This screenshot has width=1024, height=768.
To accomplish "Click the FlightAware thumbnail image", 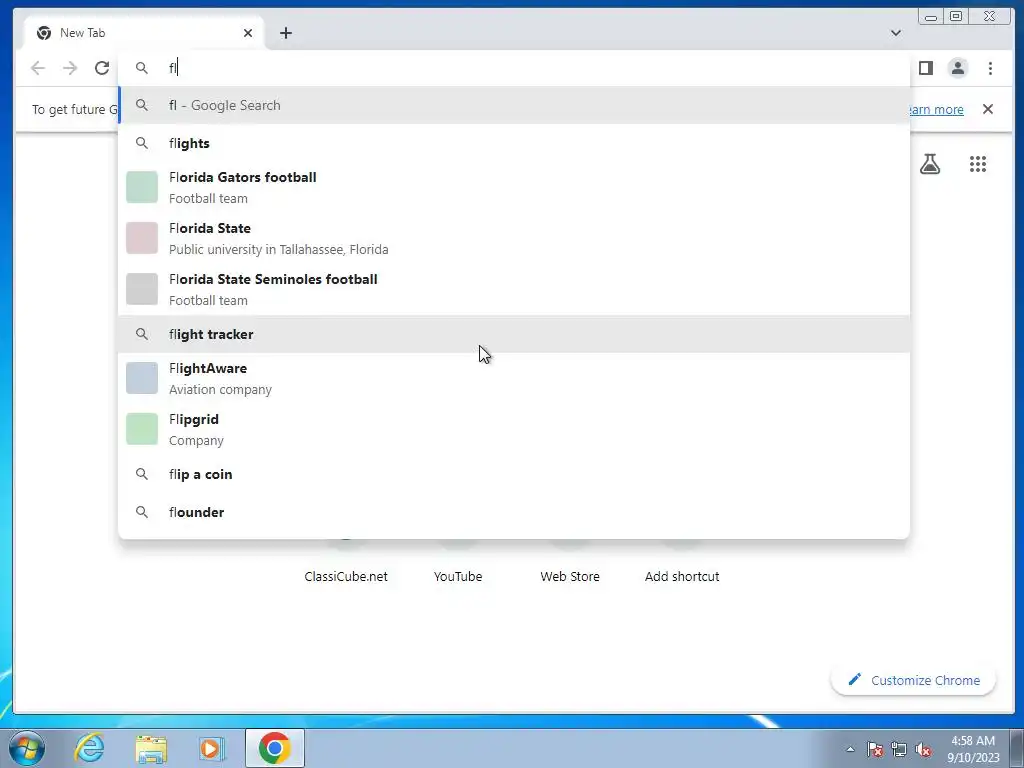I will pos(142,377).
